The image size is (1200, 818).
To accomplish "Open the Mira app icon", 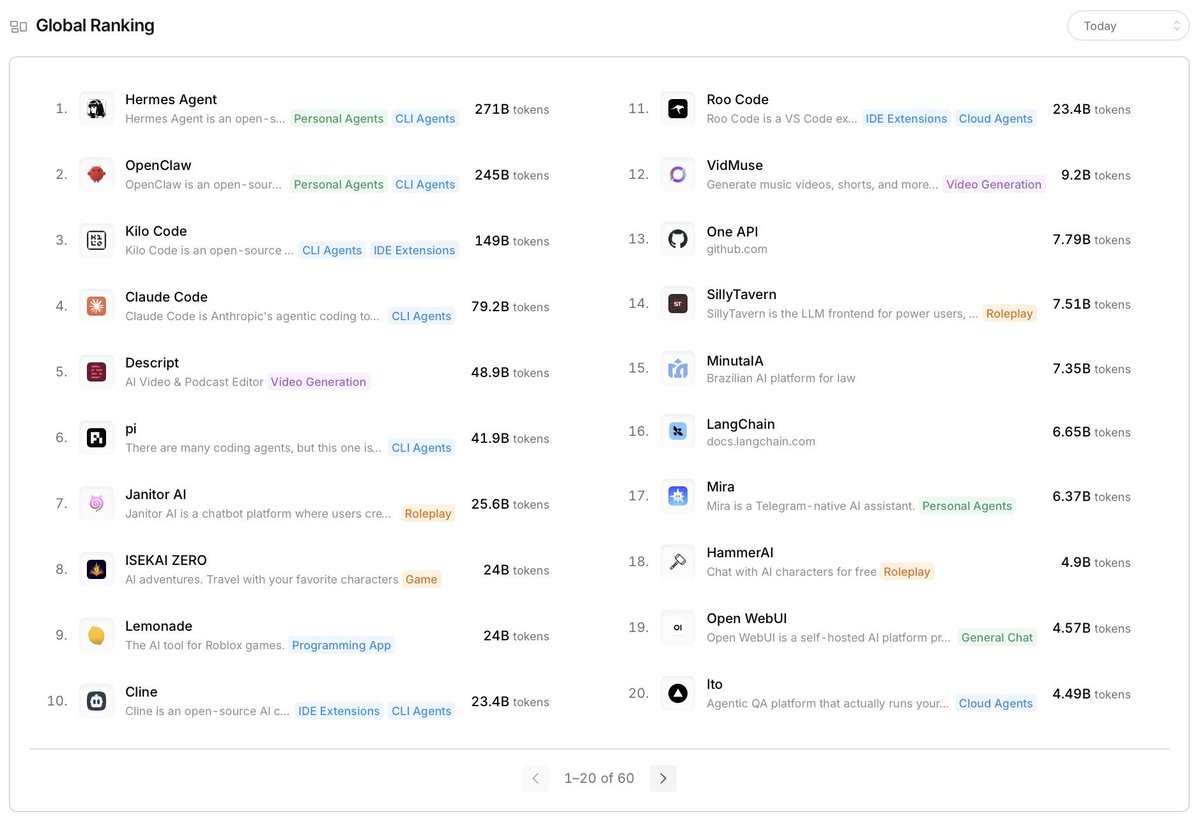I will click(678, 496).
